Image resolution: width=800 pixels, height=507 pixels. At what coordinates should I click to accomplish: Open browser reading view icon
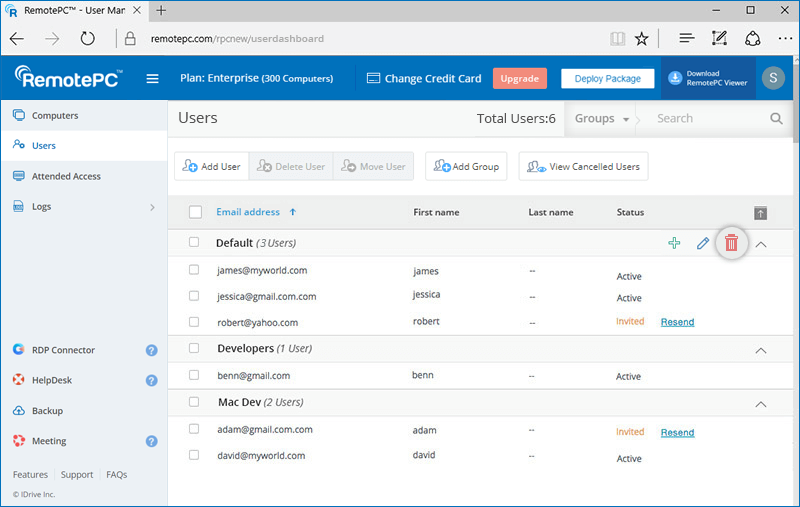pyautogui.click(x=617, y=38)
